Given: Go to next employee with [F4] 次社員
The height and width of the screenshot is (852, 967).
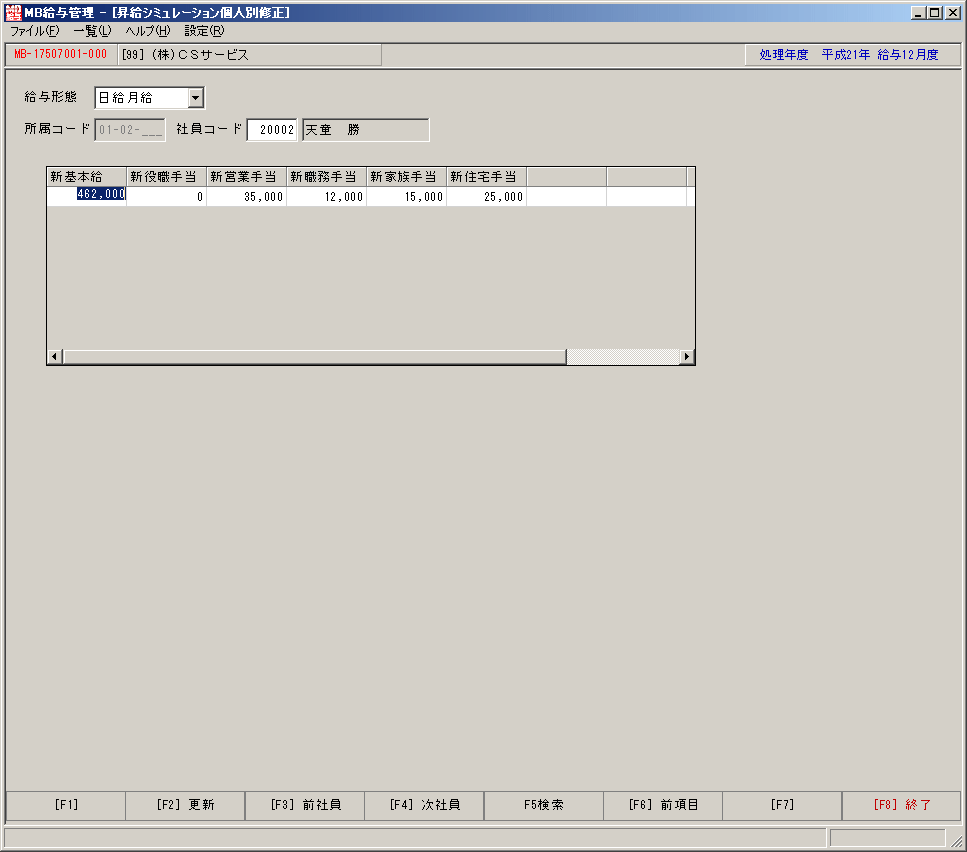Looking at the screenshot, I should pyautogui.click(x=424, y=805).
